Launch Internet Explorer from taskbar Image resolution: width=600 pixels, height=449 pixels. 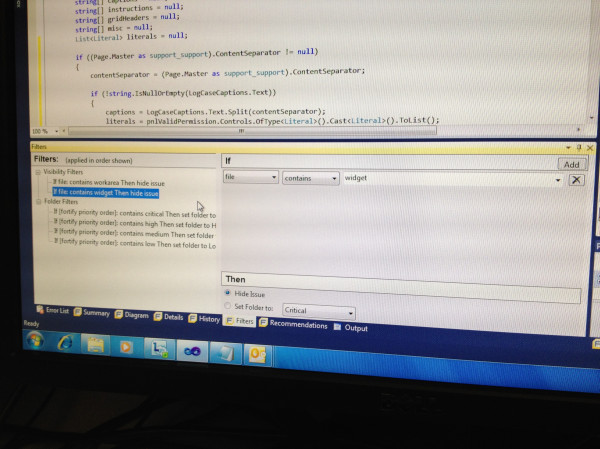(x=65, y=342)
